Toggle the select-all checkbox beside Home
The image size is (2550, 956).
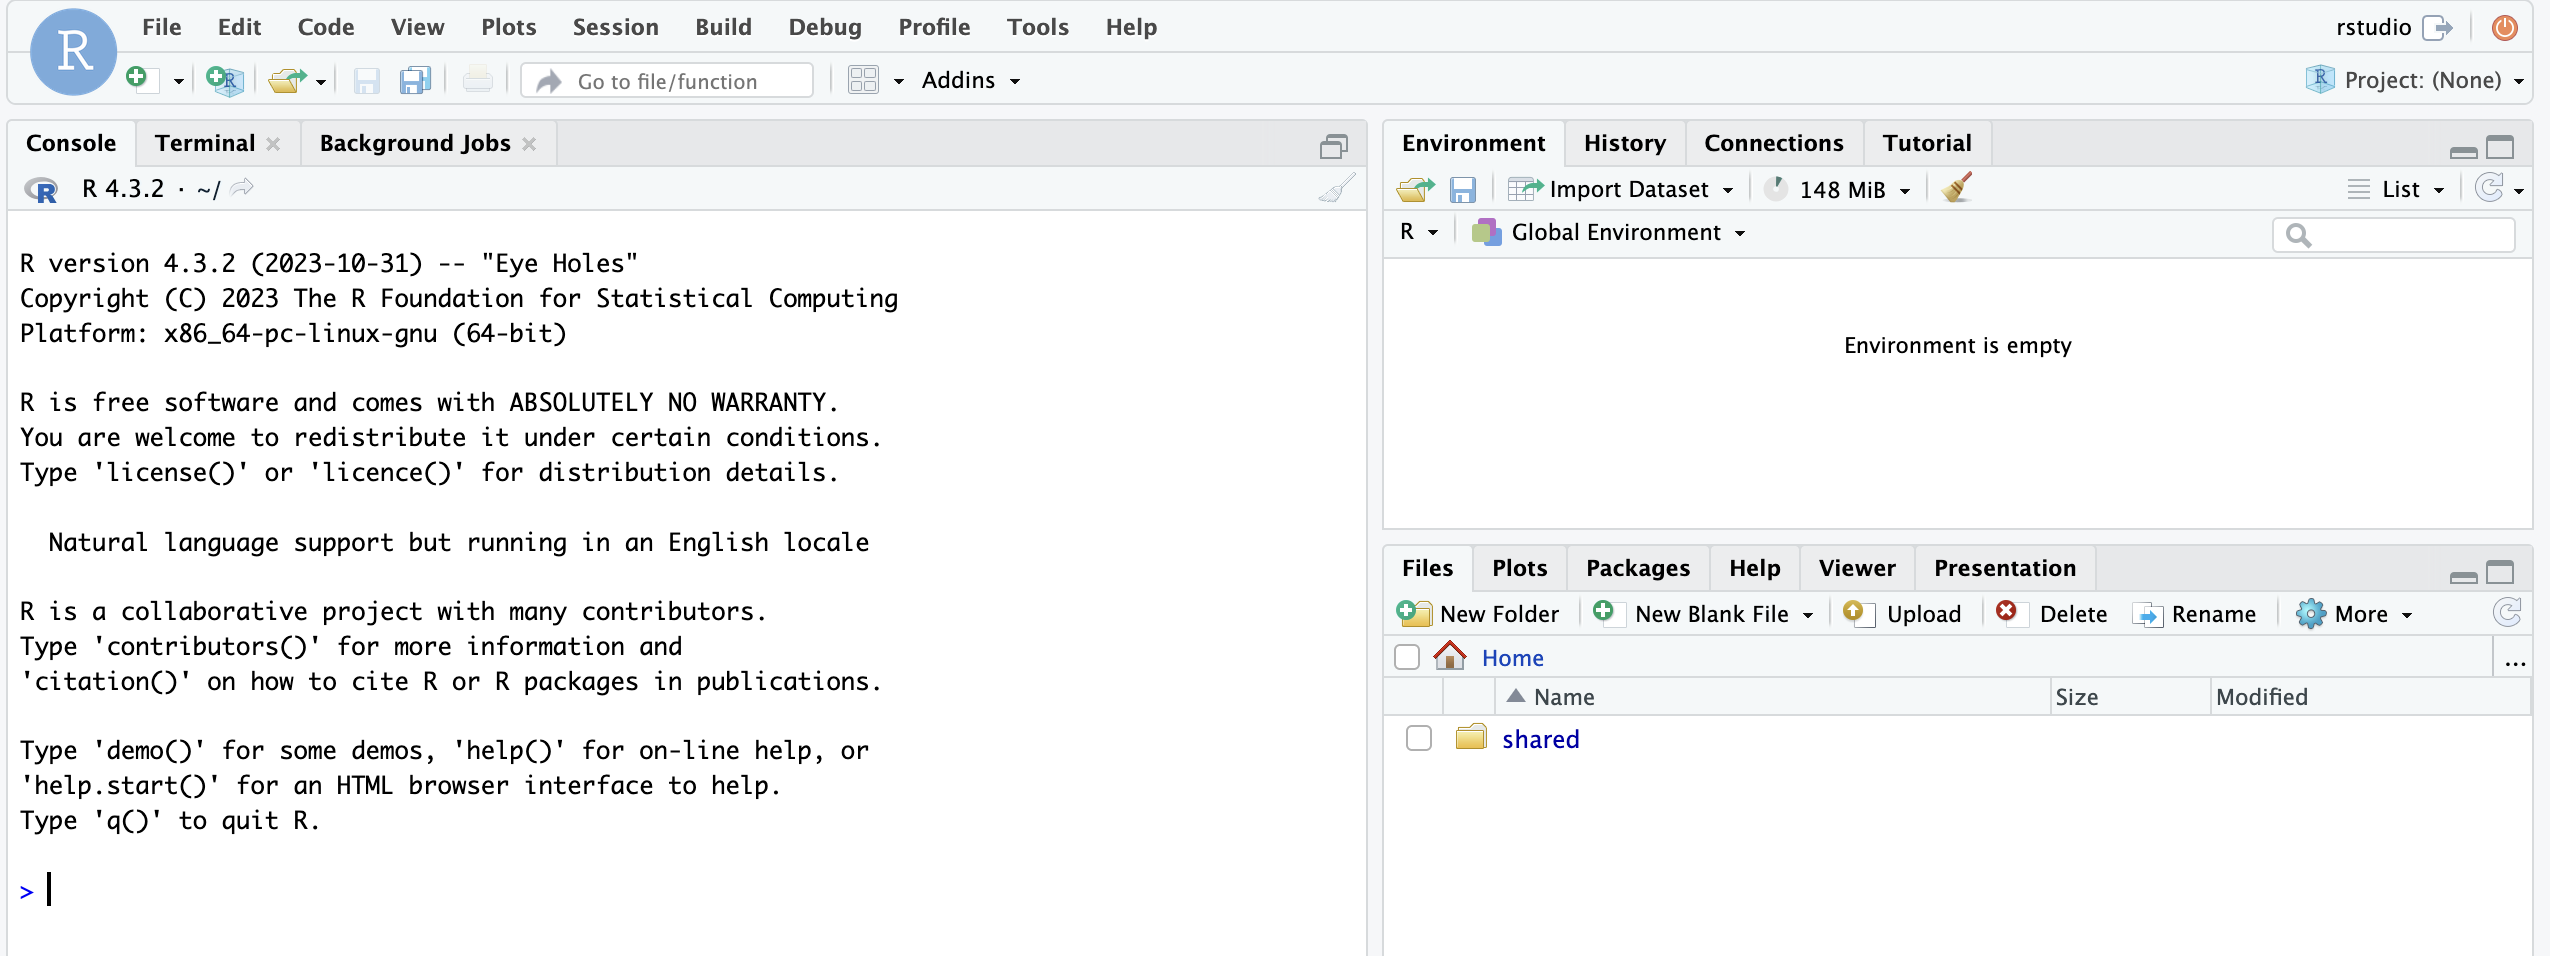[x=1407, y=657]
